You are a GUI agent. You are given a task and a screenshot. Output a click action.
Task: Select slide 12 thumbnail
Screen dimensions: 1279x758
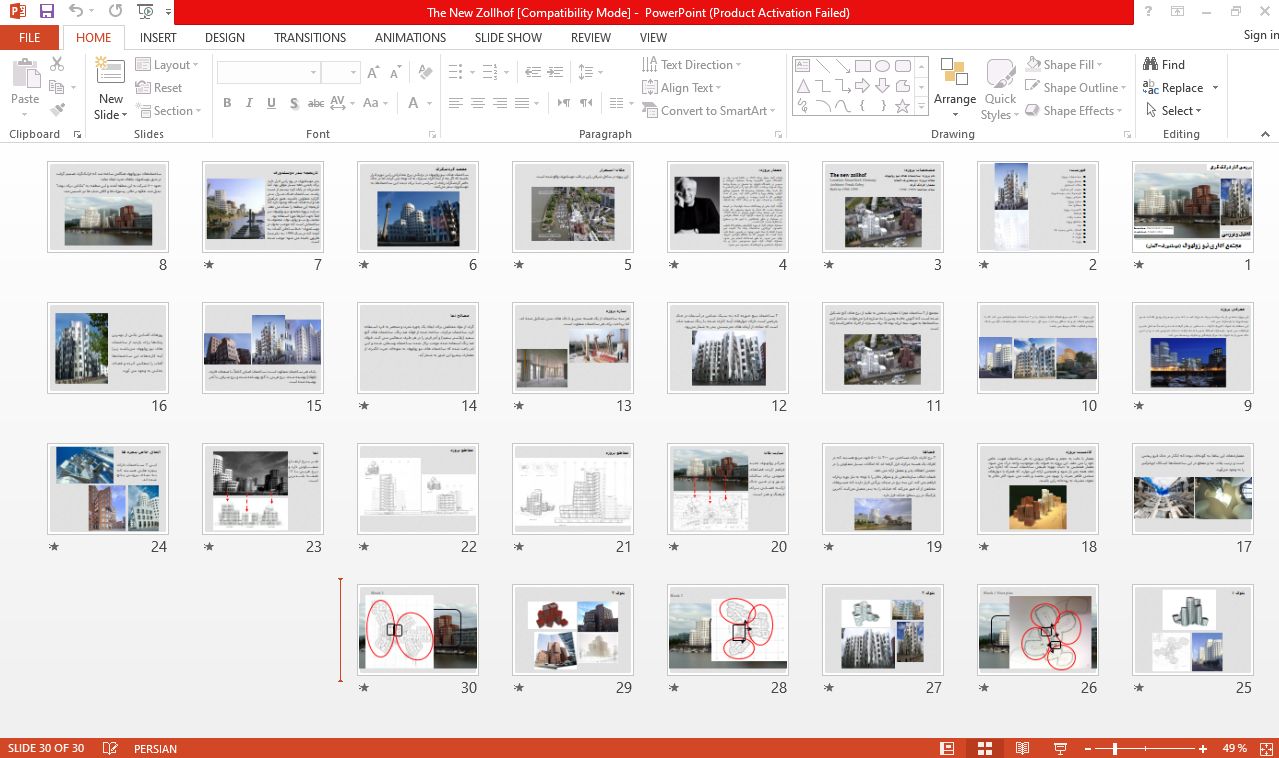(x=728, y=347)
